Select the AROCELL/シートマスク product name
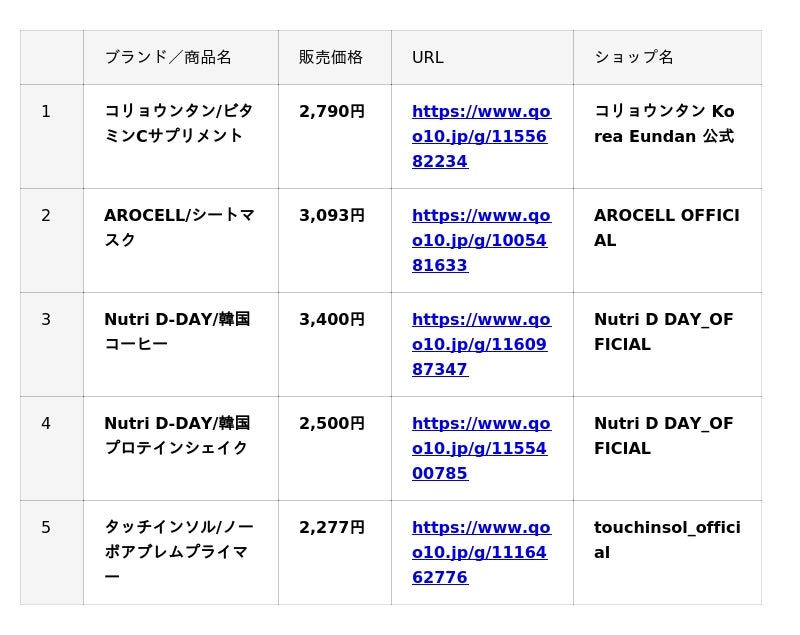This screenshot has width=800, height=635. pos(178,228)
